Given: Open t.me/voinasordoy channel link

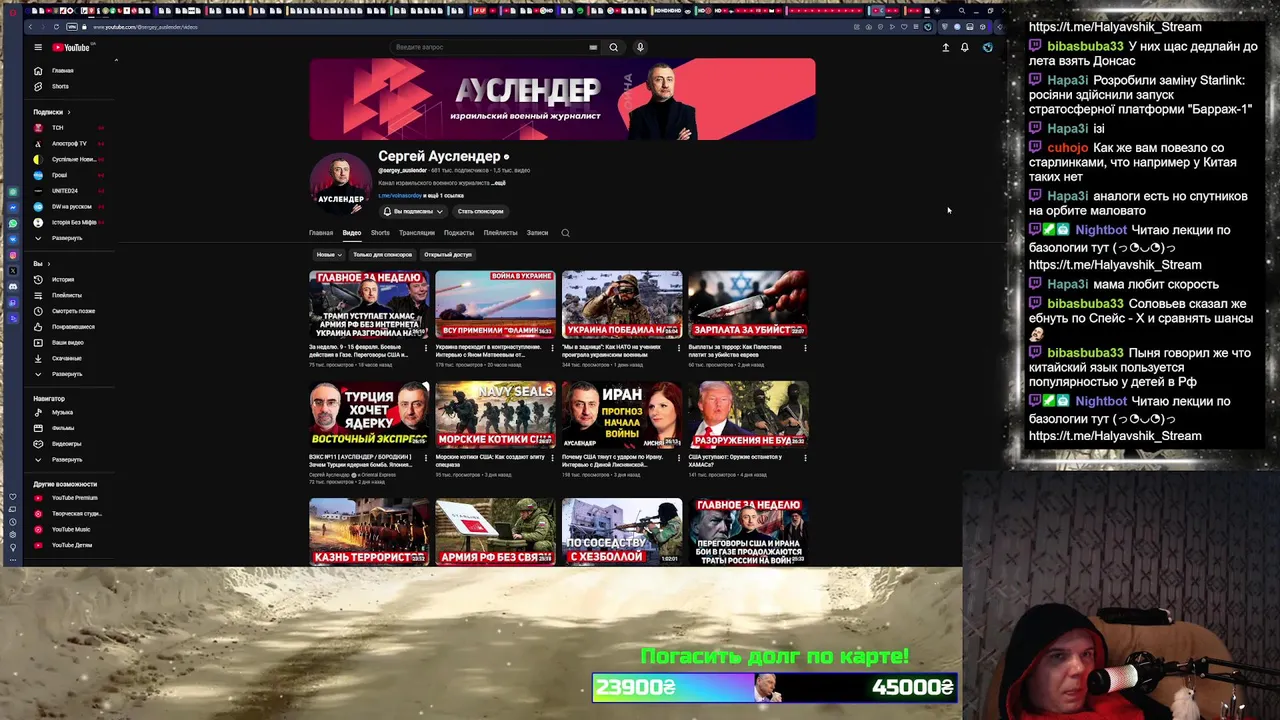Looking at the screenshot, I should [399, 196].
